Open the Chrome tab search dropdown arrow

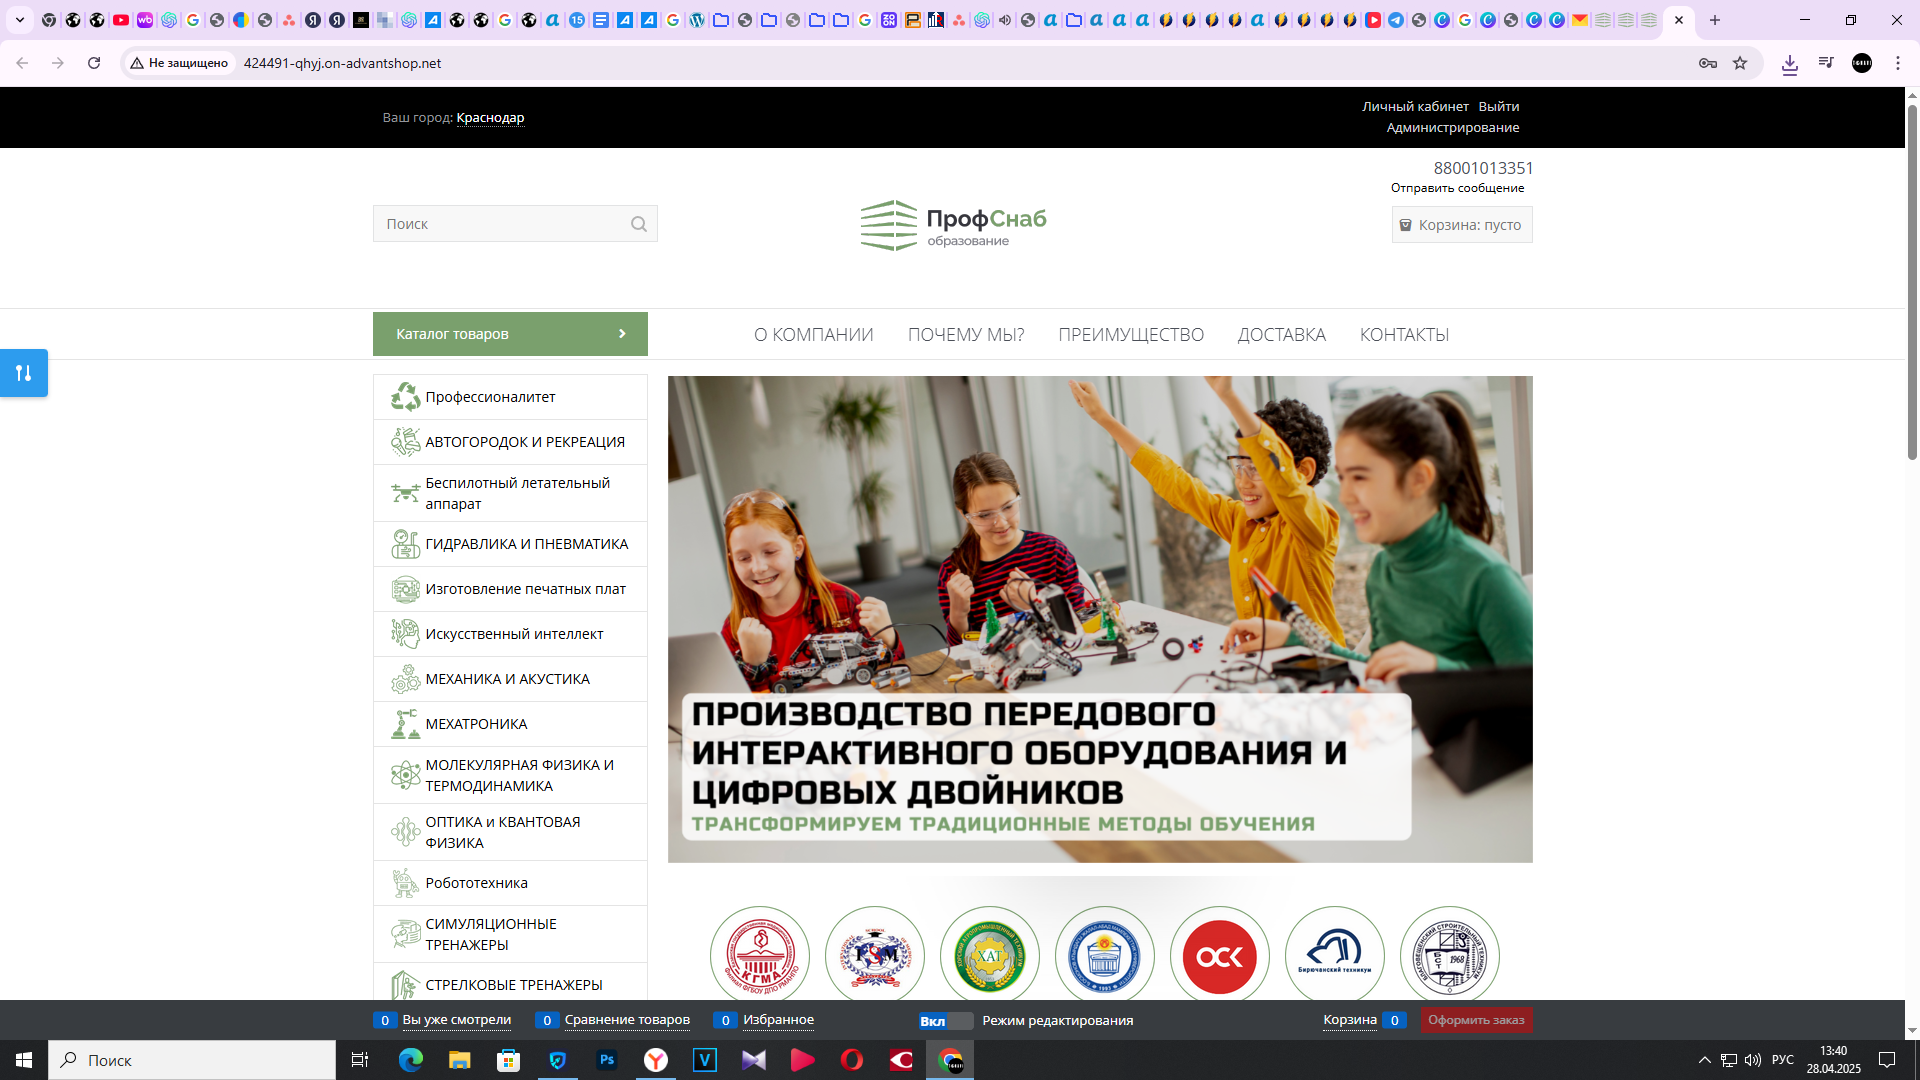19,20
